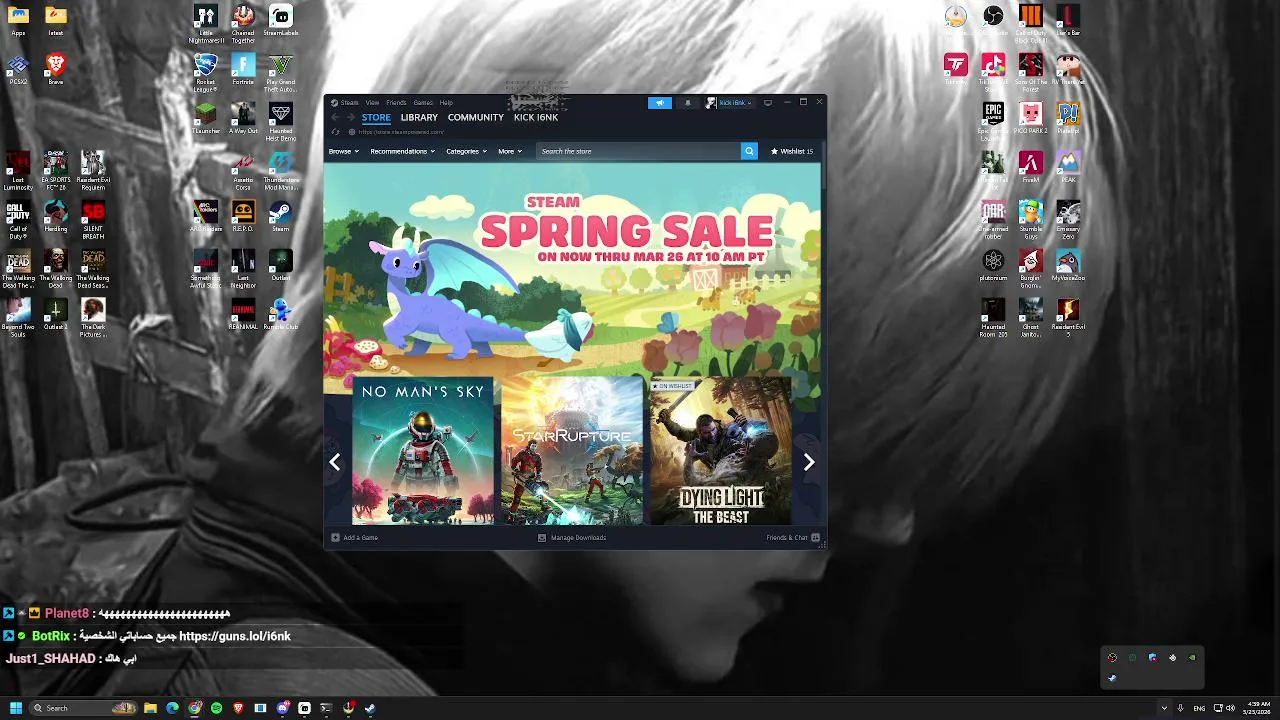Select the plutonium desktop icon
1280x720 pixels.
coord(993,265)
